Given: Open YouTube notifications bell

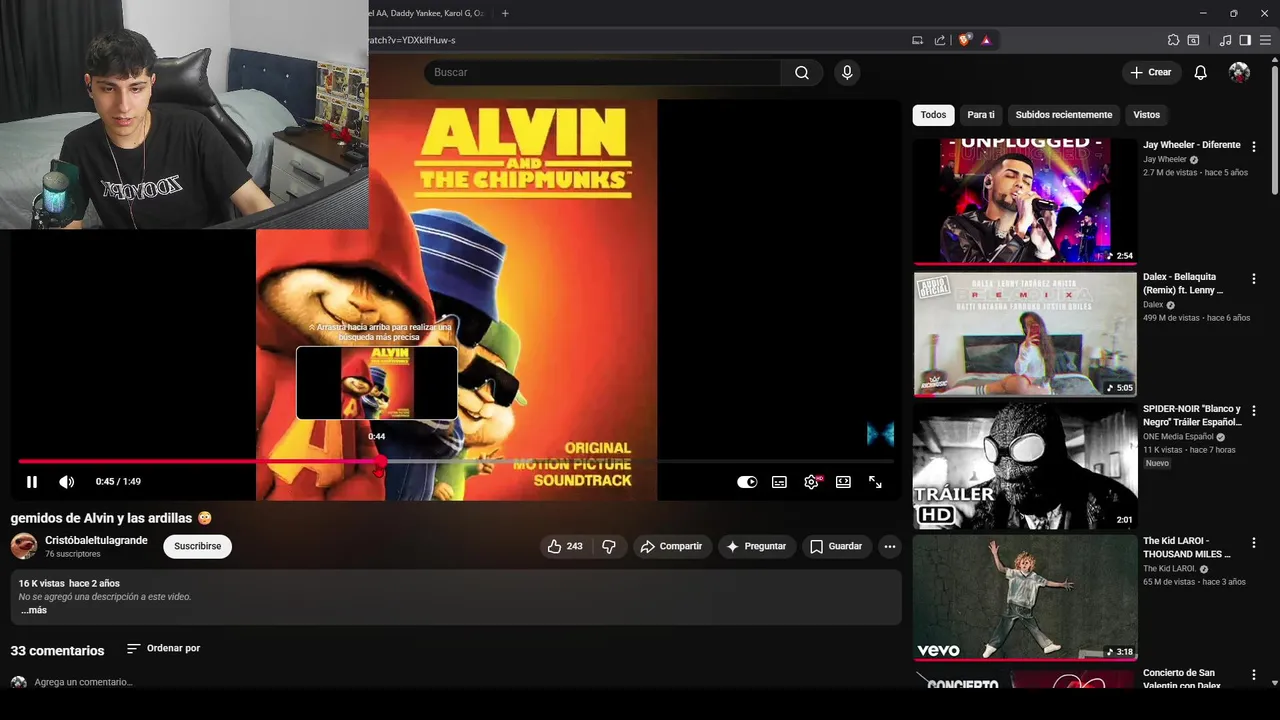Looking at the screenshot, I should (x=1201, y=72).
